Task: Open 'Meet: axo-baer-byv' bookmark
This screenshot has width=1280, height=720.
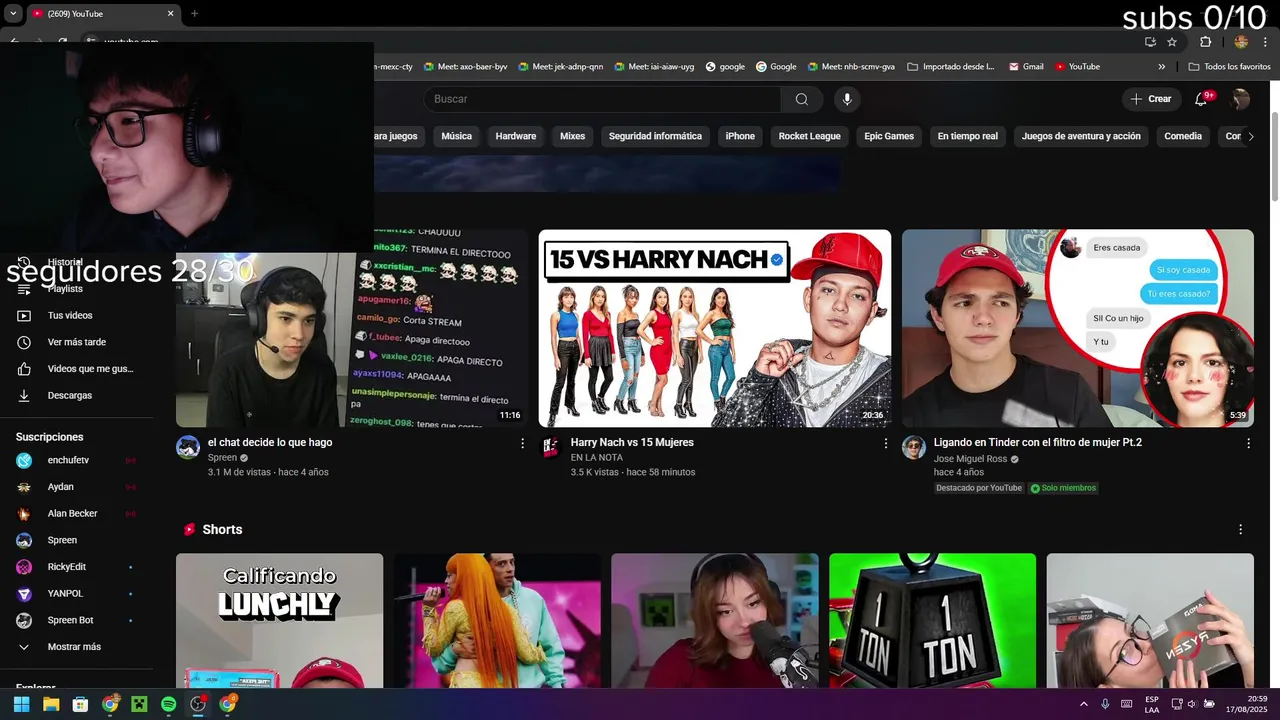Action: [x=466, y=67]
